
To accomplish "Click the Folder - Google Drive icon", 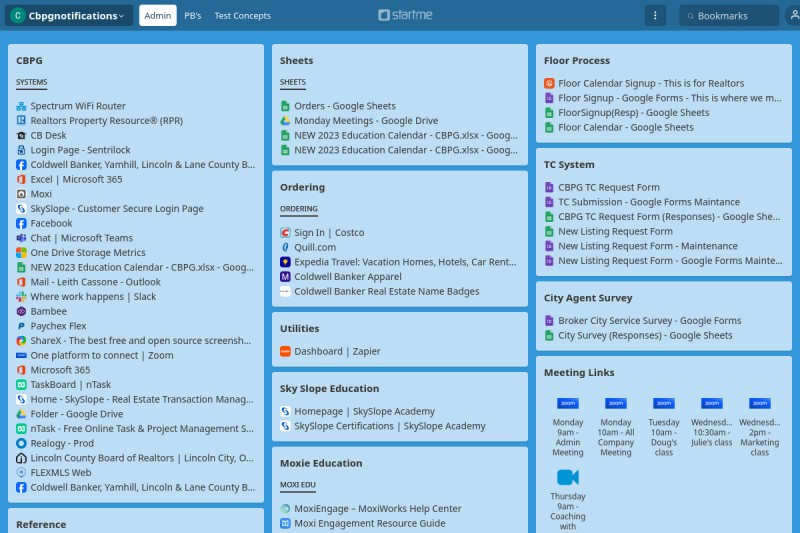I will tap(21, 414).
